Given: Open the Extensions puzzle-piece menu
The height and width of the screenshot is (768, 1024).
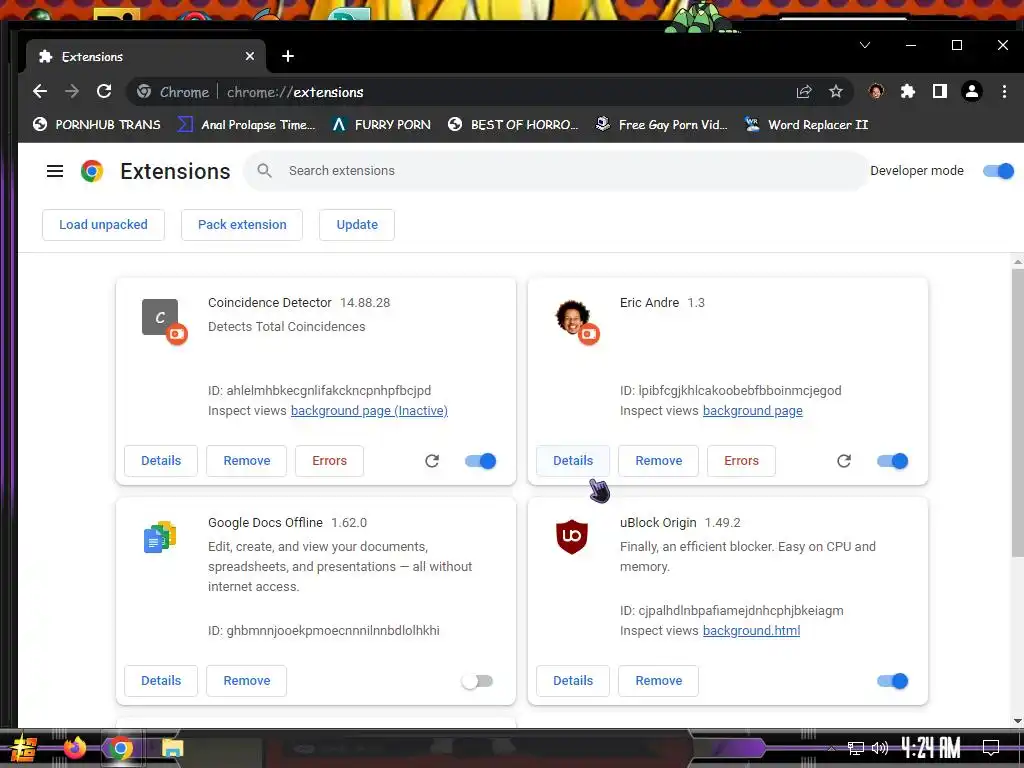Looking at the screenshot, I should pyautogui.click(x=908, y=92).
